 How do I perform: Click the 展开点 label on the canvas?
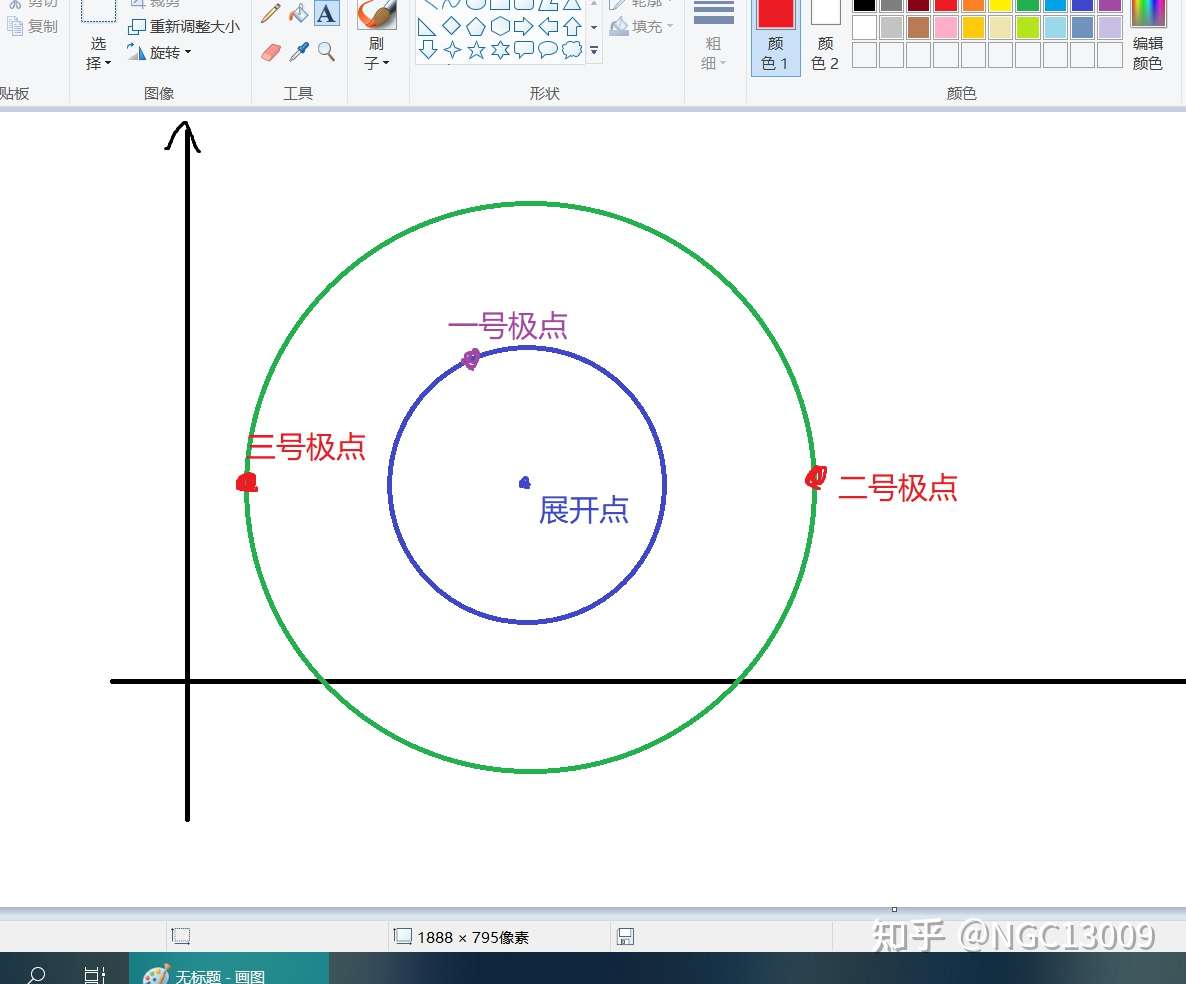[583, 511]
